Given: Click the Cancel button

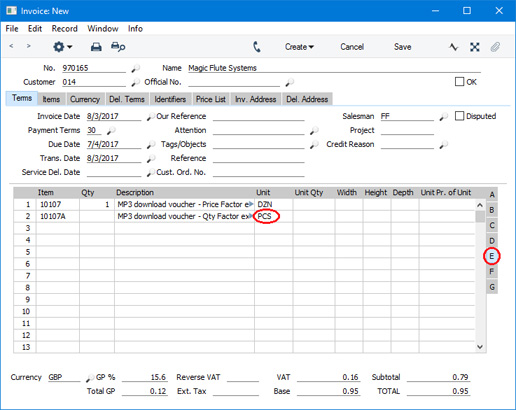Looking at the screenshot, I should pyautogui.click(x=352, y=47).
